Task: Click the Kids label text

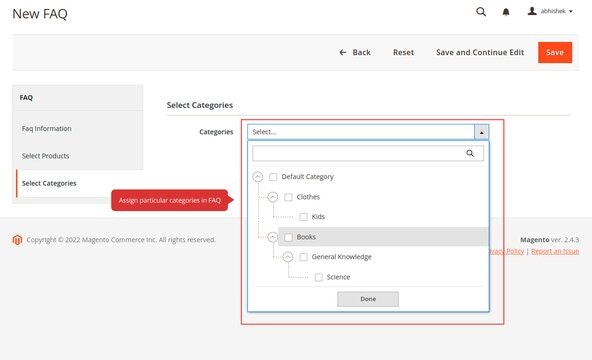Action: (318, 217)
